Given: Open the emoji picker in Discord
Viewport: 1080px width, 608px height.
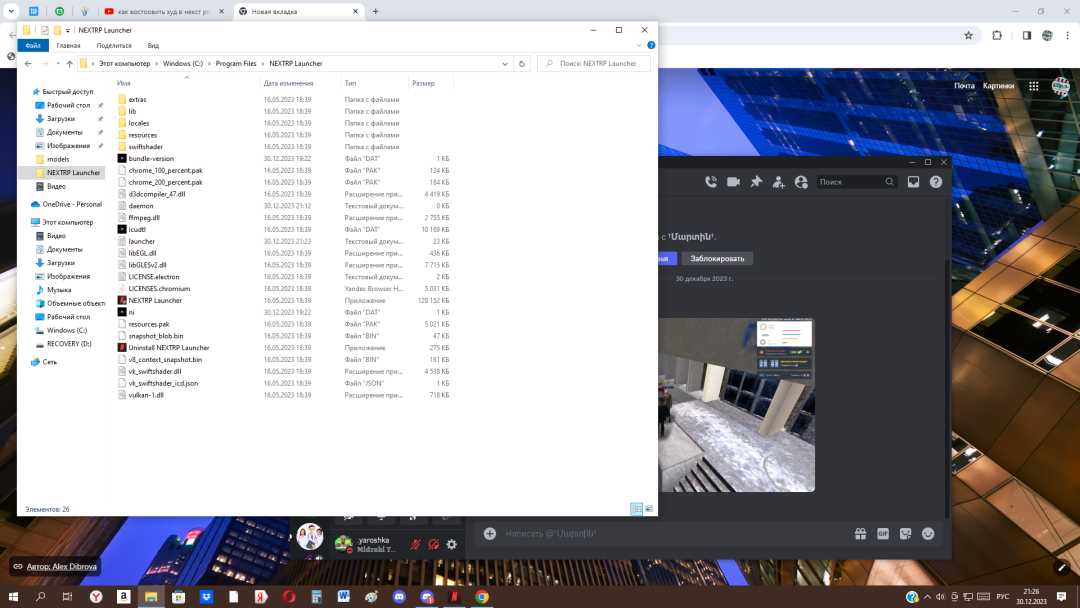Looking at the screenshot, I should click(x=928, y=534).
